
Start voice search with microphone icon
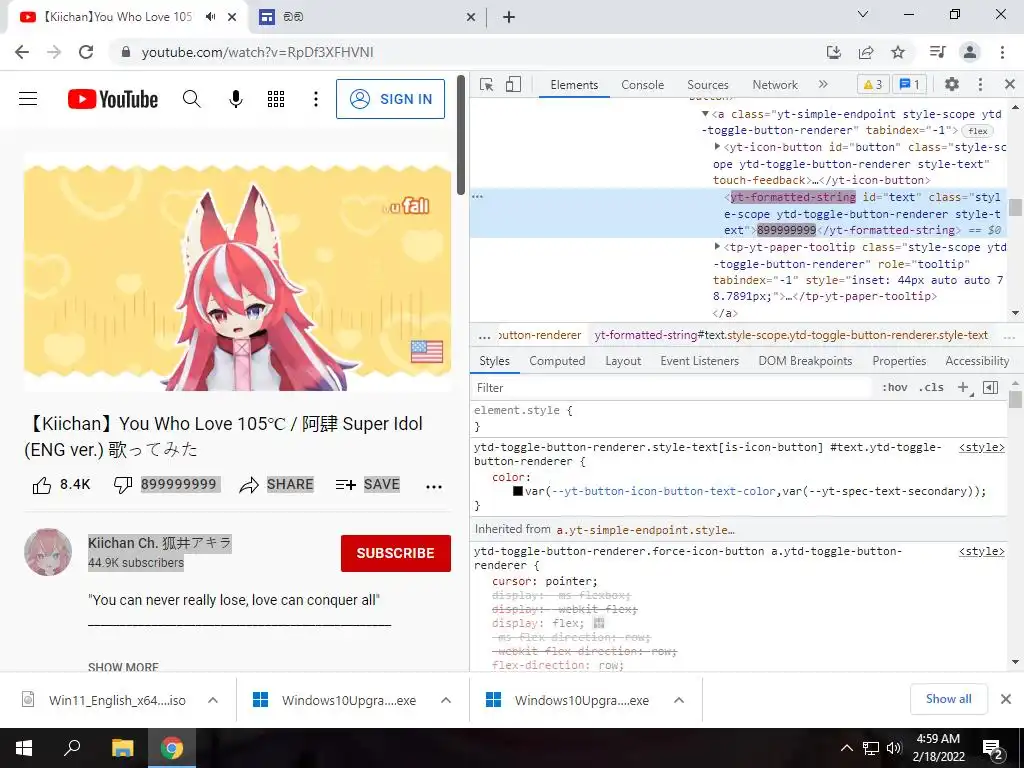pyautogui.click(x=236, y=99)
